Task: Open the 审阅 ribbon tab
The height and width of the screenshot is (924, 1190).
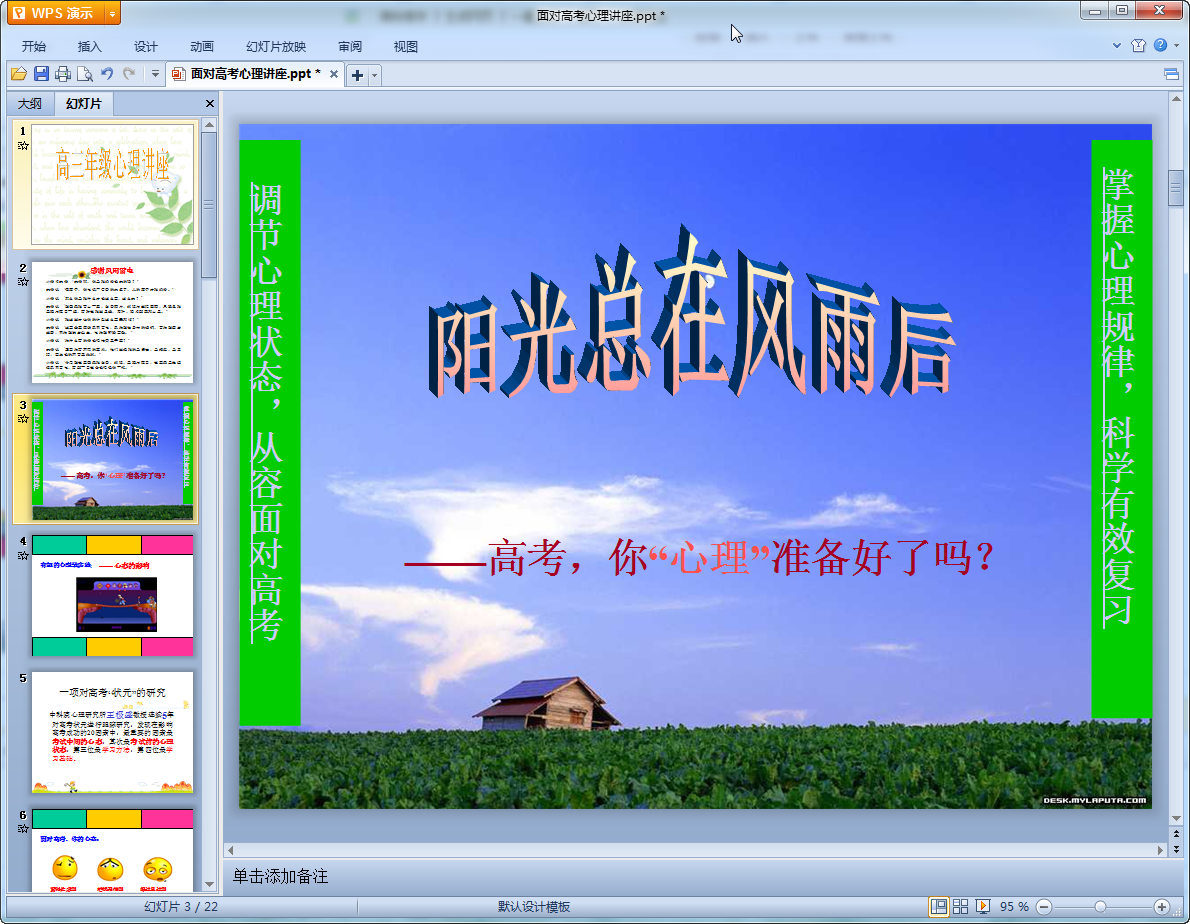Action: [350, 46]
